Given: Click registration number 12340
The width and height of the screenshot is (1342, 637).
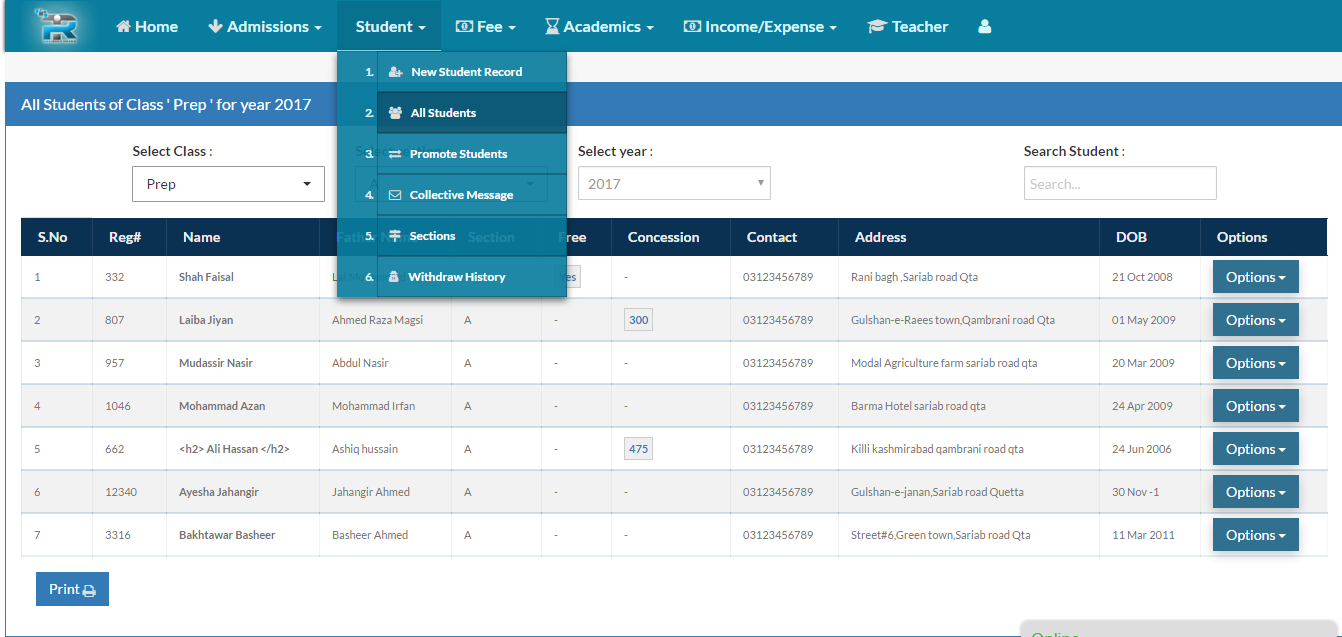Looking at the screenshot, I should (121, 492).
